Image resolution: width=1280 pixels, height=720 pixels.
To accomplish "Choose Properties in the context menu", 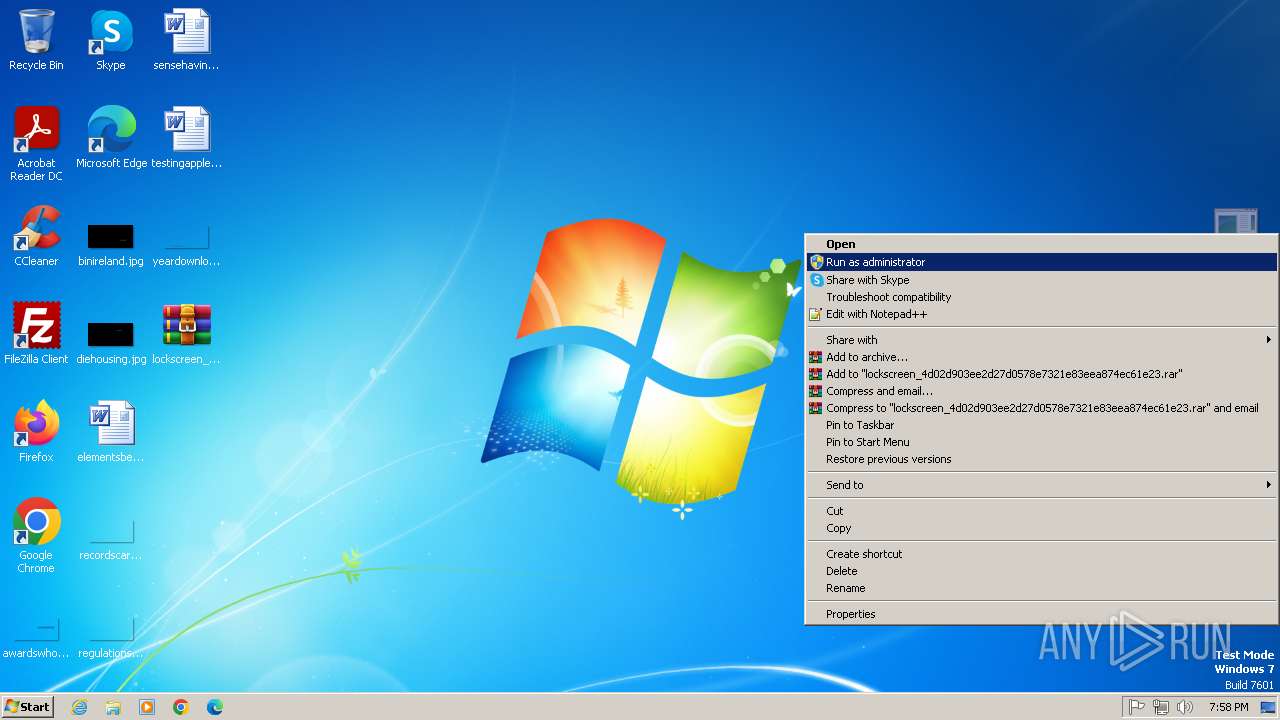I will click(x=1042, y=614).
